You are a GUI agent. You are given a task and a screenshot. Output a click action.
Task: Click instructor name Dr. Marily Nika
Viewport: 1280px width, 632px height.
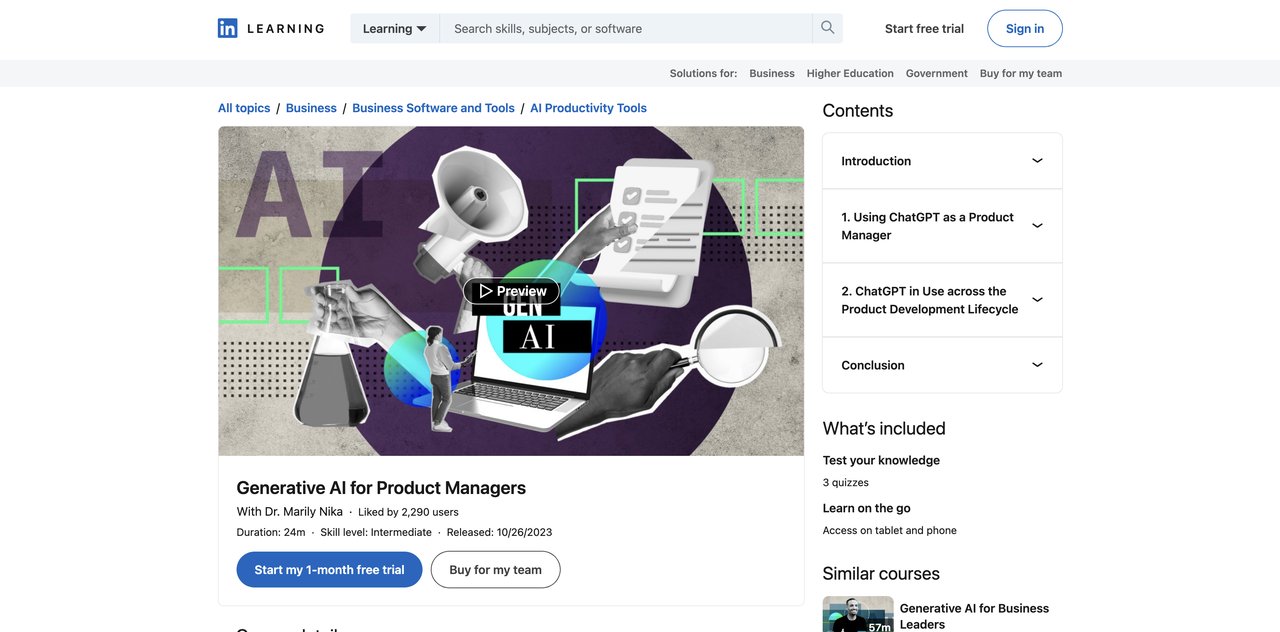pos(304,512)
